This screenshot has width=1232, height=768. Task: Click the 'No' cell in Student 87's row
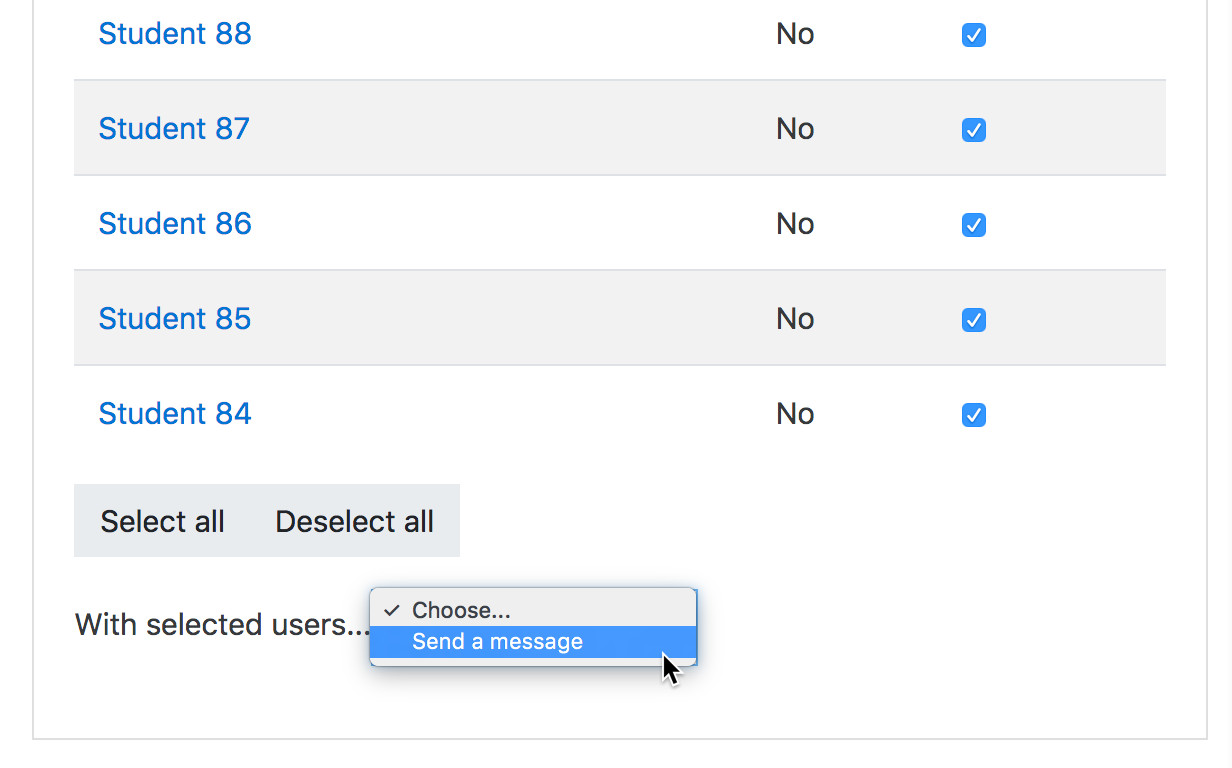click(x=795, y=129)
